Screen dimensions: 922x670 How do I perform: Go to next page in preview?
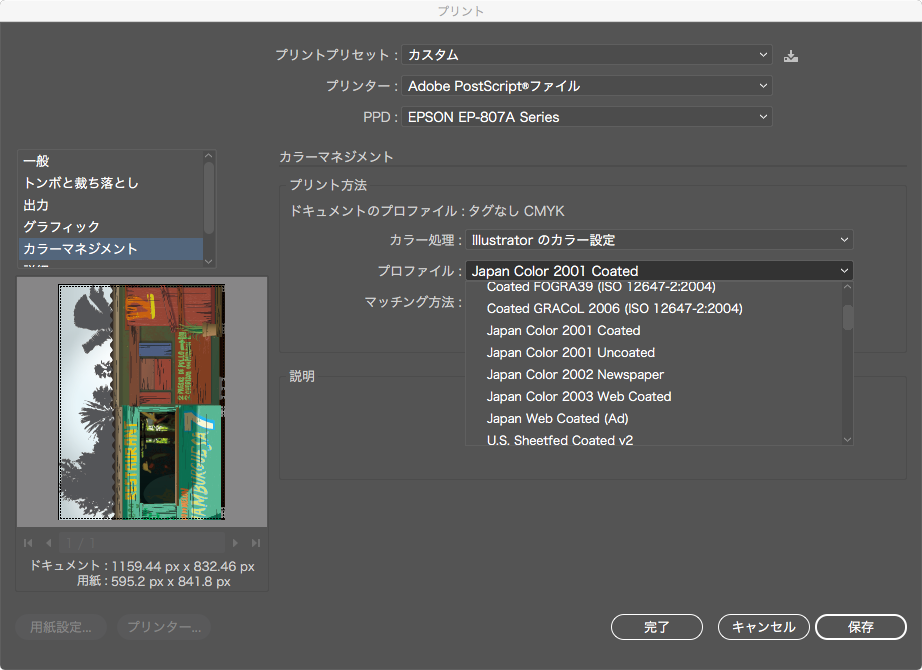point(236,543)
